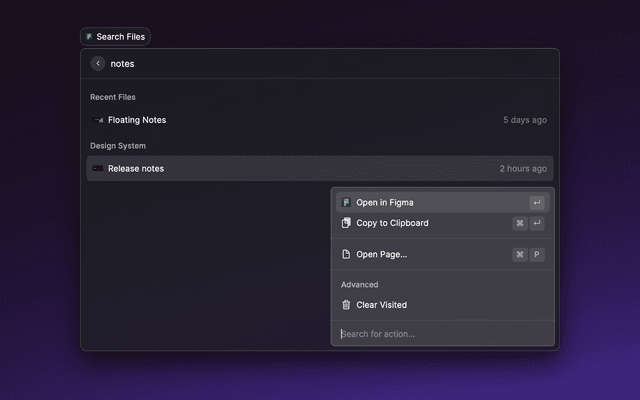The height and width of the screenshot is (400, 640).
Task: Click the Floating Notes file thumbnail
Action: pos(98,120)
